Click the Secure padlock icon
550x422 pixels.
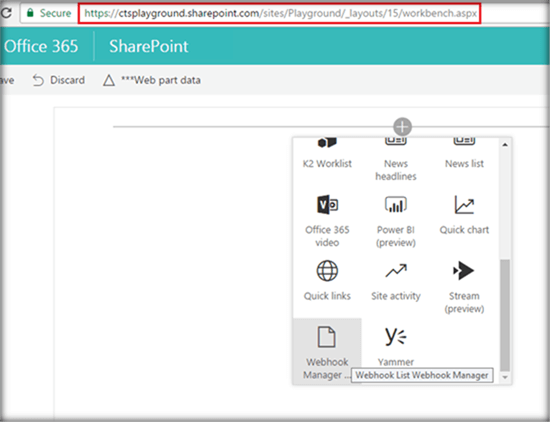30,13
